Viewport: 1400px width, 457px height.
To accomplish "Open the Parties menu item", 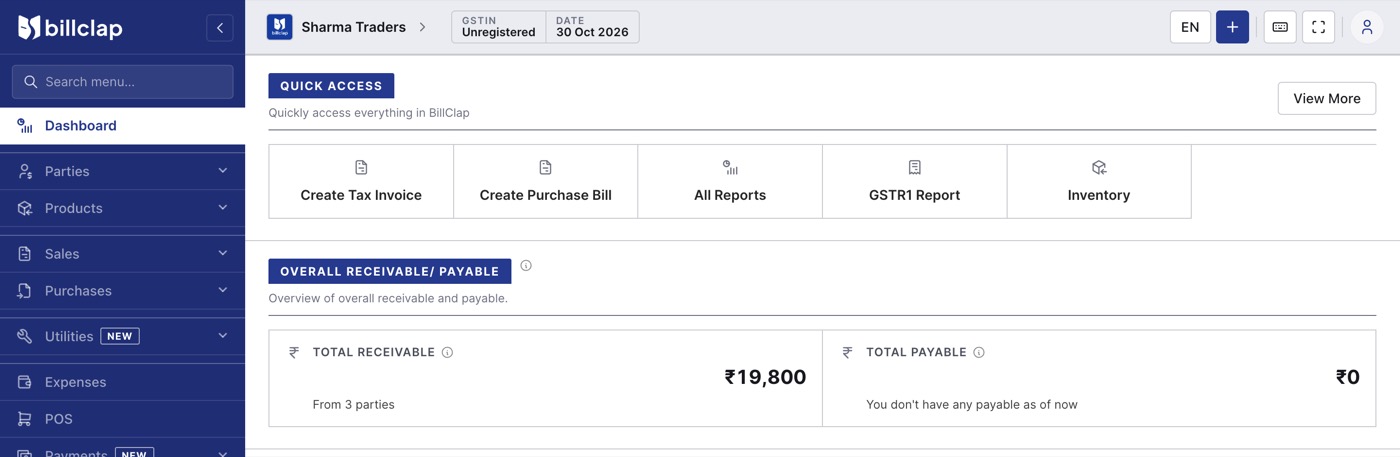I will pos(122,172).
